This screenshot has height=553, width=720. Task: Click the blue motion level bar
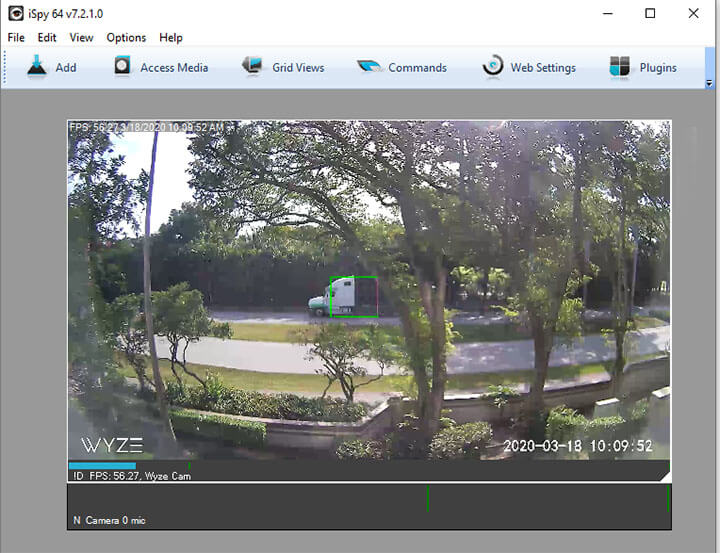pyautogui.click(x=102, y=465)
